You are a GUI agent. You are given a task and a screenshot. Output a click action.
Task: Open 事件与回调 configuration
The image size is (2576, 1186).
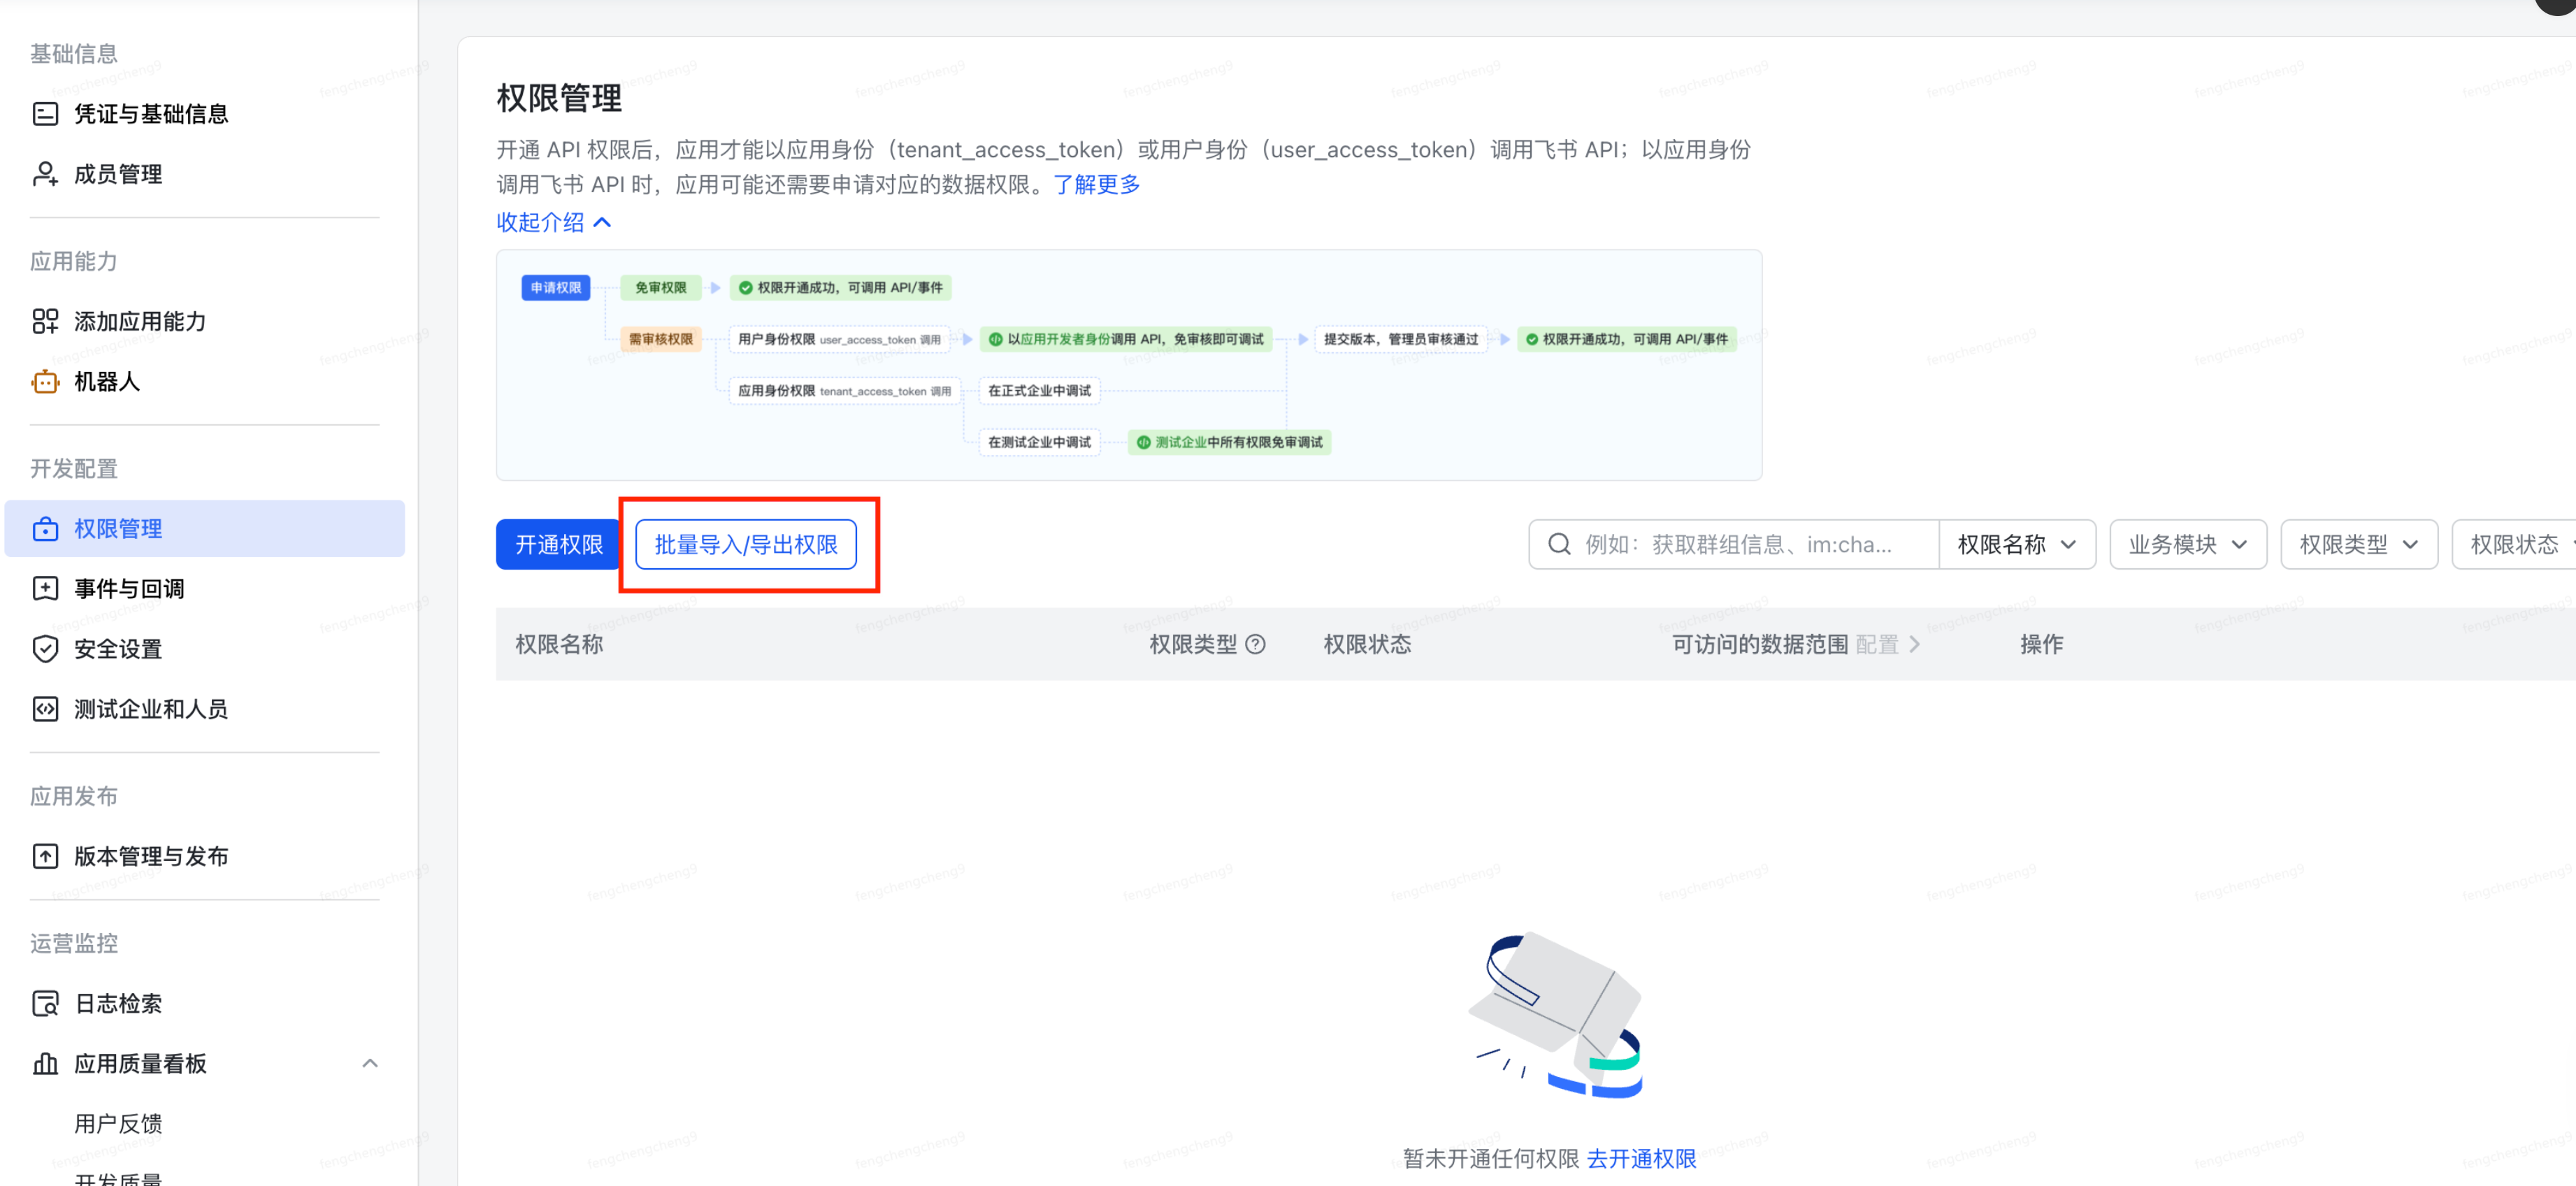coord(128,588)
